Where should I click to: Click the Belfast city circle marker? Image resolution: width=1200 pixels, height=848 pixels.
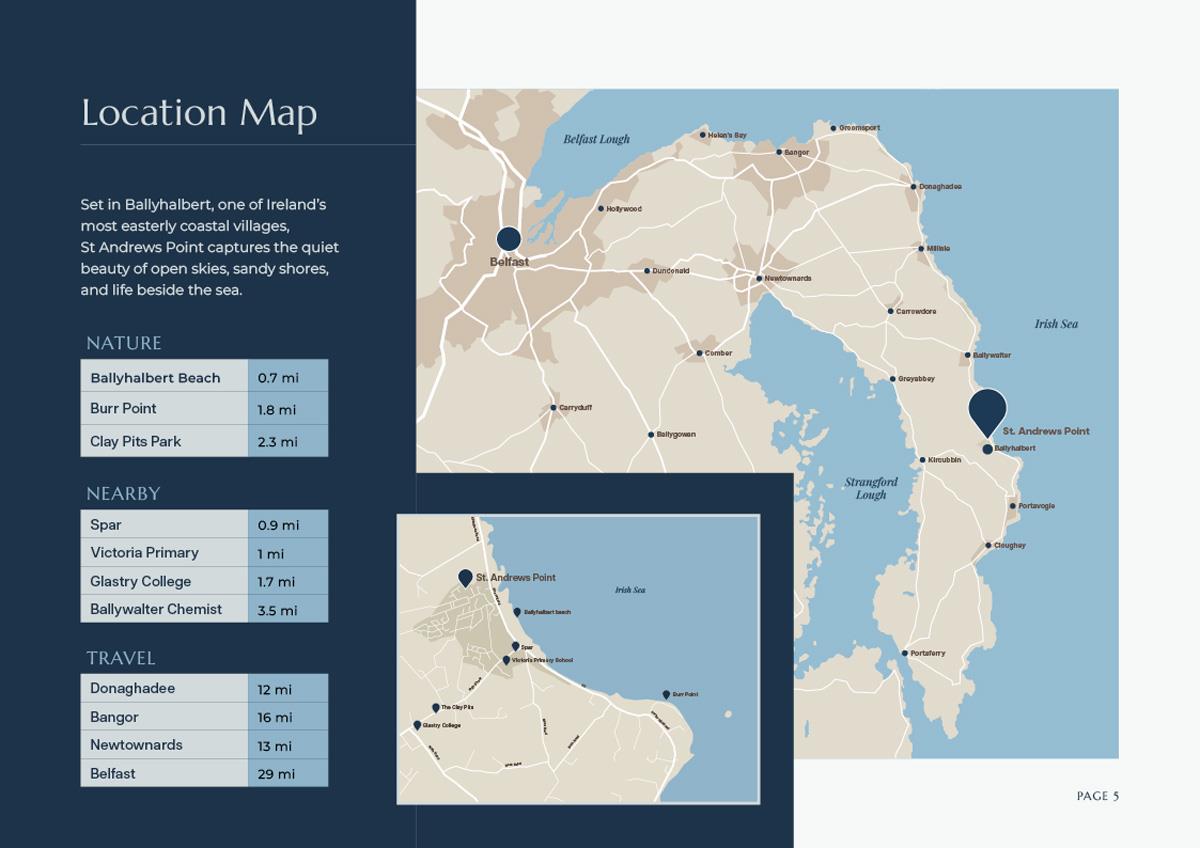pyautogui.click(x=509, y=238)
